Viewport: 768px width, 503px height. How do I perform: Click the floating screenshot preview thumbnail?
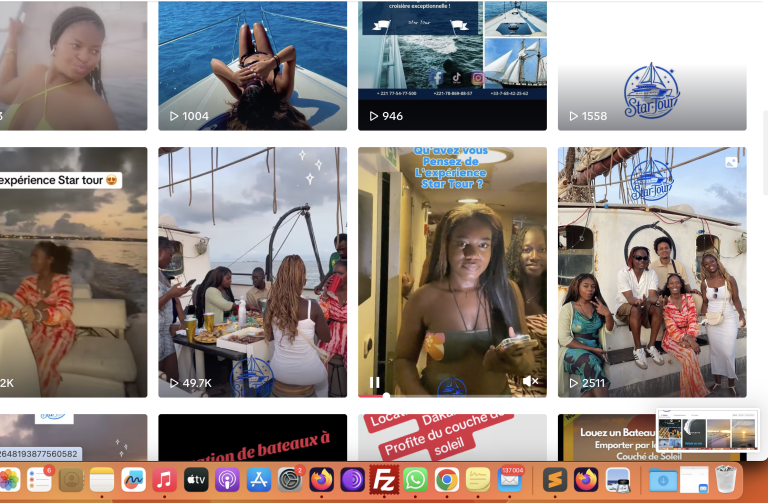(708, 432)
